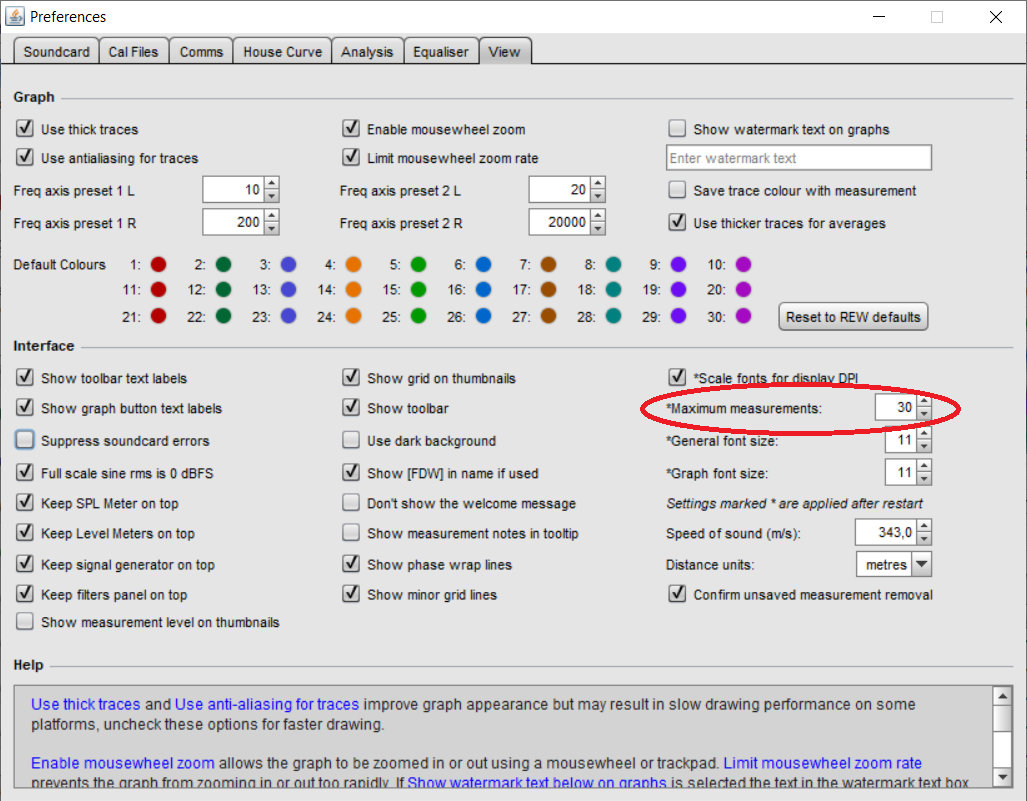The width and height of the screenshot is (1027, 801).
Task: Decrease Freq axis preset 2 R value
Action: [x=597, y=229]
